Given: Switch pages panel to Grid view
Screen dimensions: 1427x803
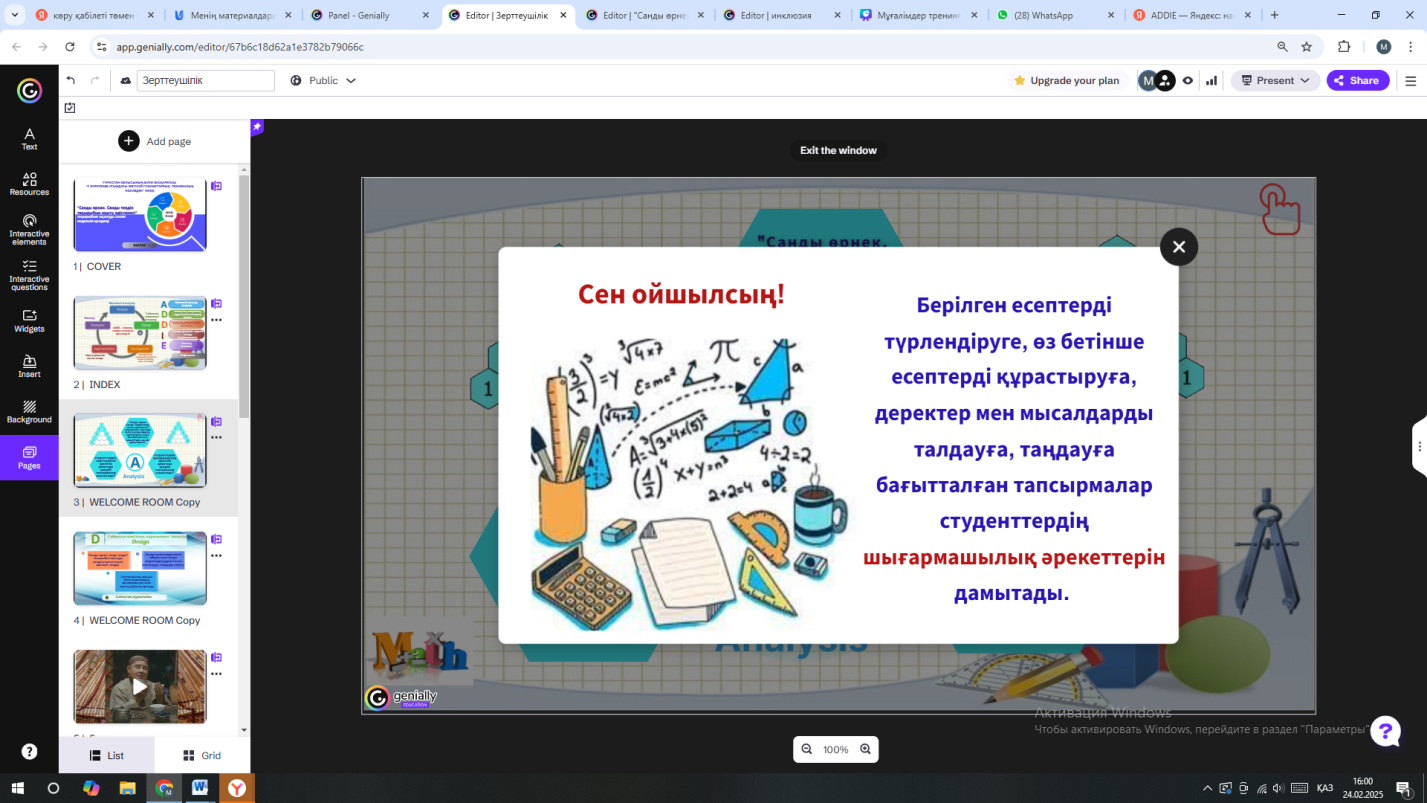Looking at the screenshot, I should point(202,756).
